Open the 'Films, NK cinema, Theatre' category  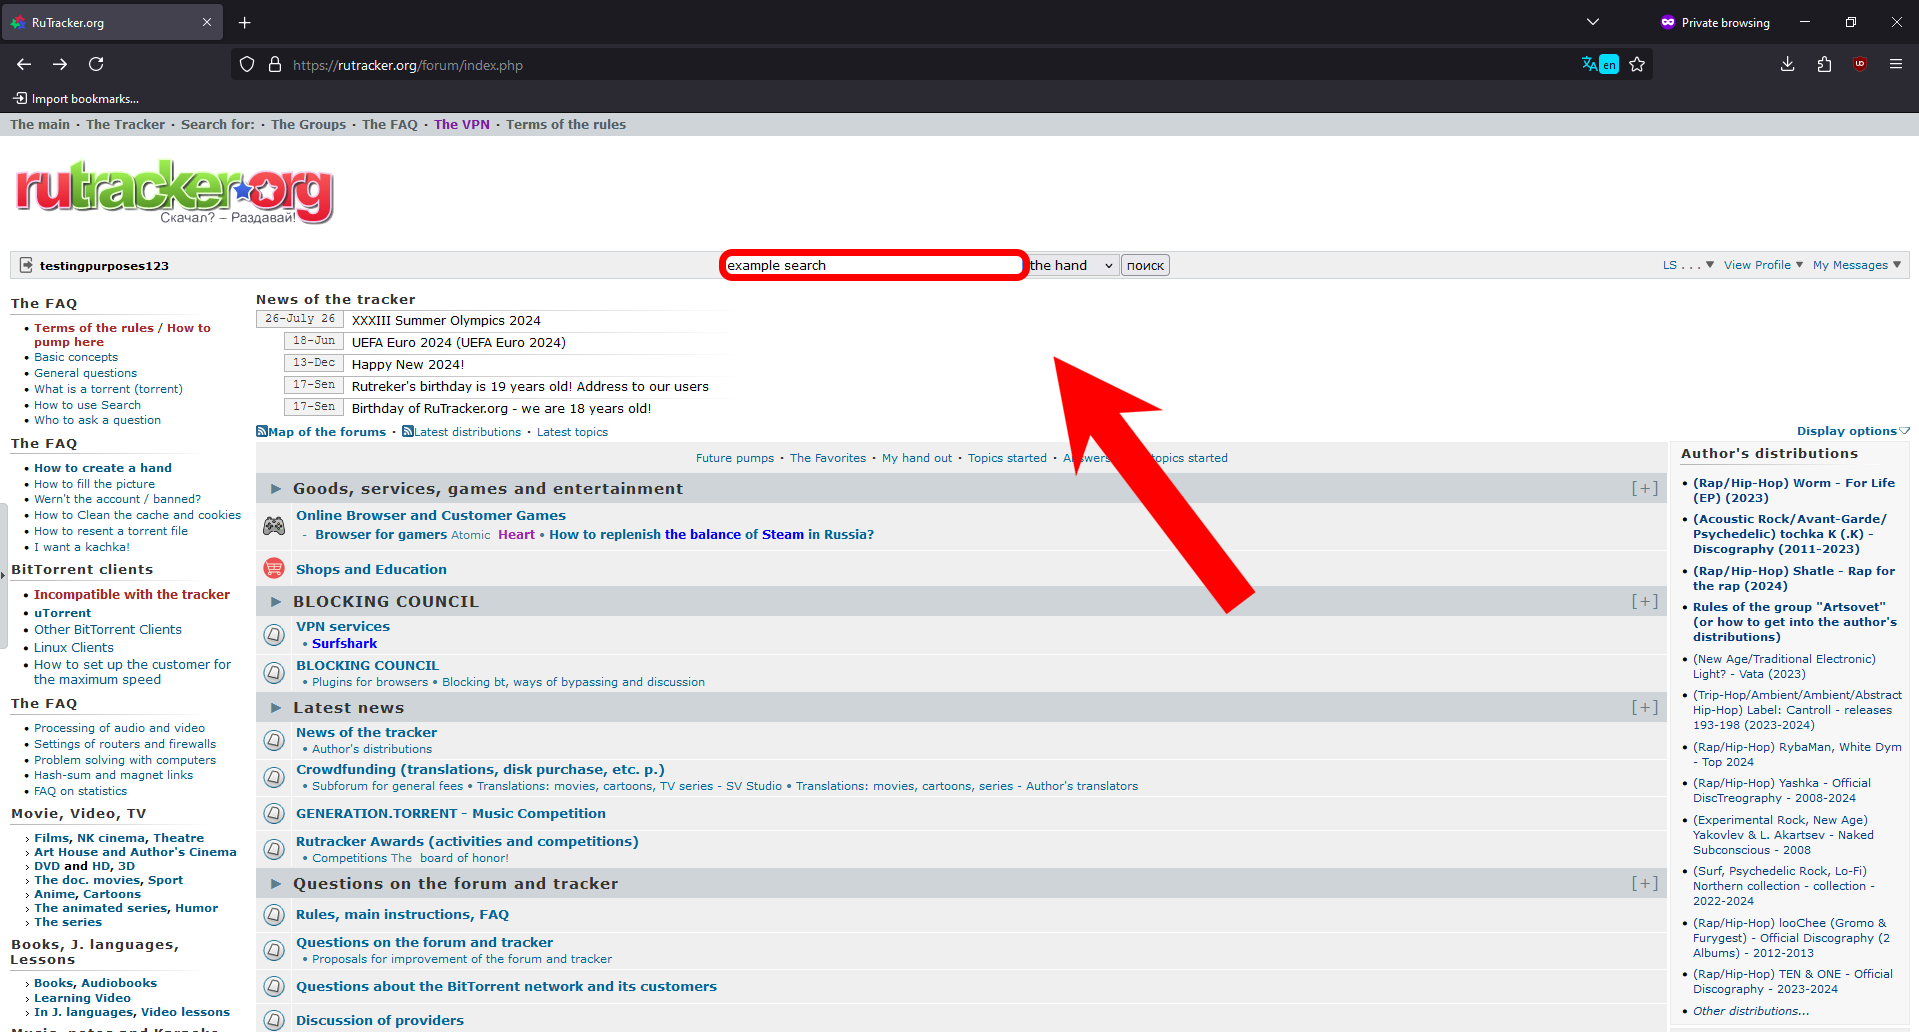click(x=119, y=838)
